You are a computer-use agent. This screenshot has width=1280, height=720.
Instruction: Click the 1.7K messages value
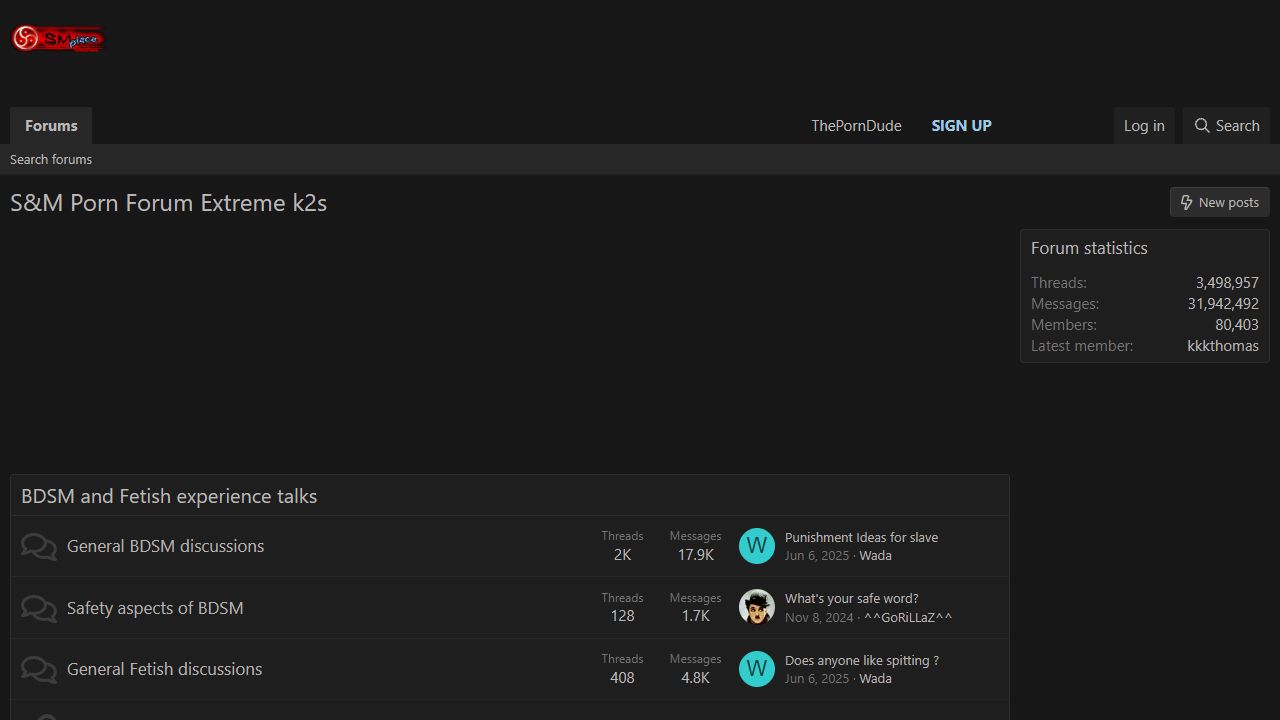pos(695,616)
